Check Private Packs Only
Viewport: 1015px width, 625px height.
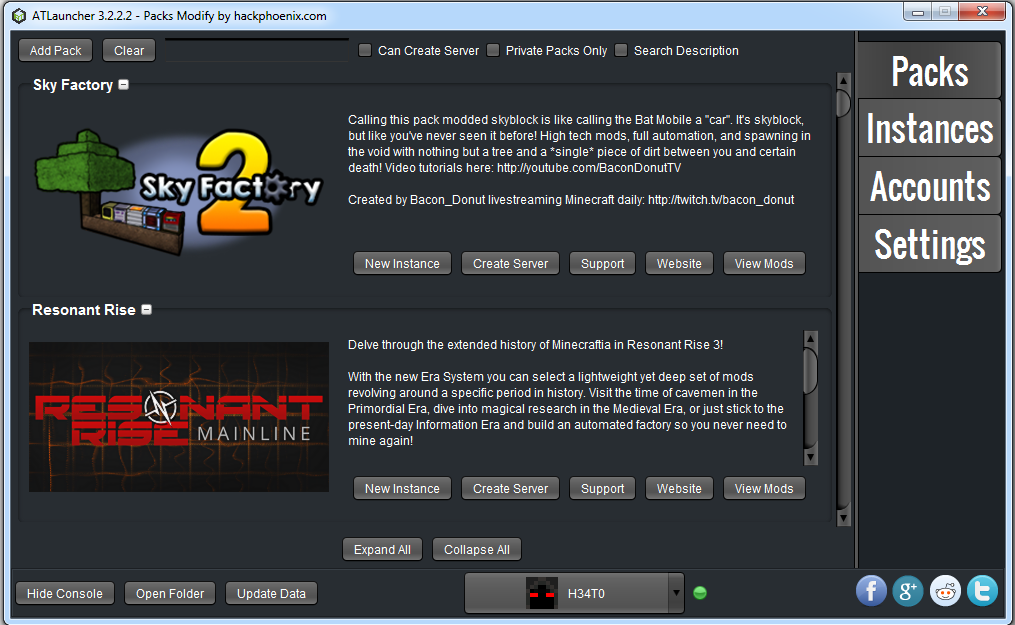tap(492, 50)
